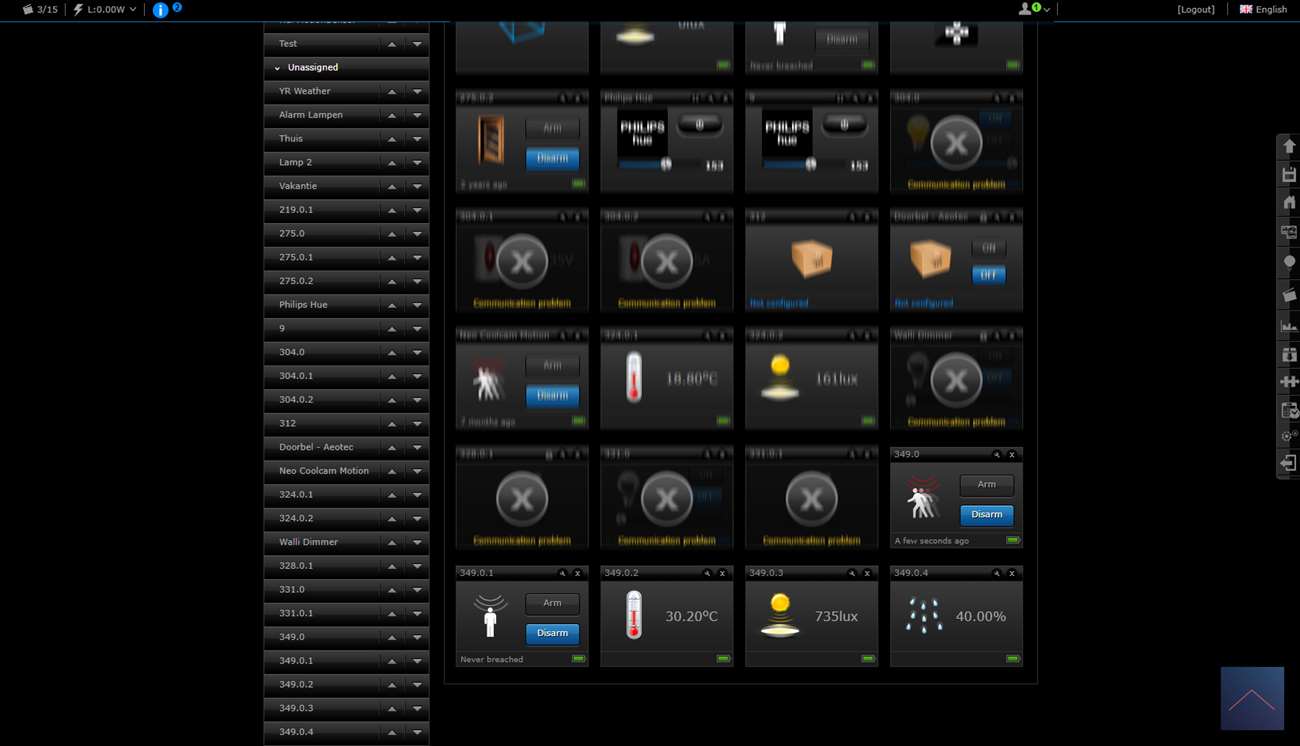The image size is (1300, 746).
Task: Click the English language selector
Action: point(1263,9)
